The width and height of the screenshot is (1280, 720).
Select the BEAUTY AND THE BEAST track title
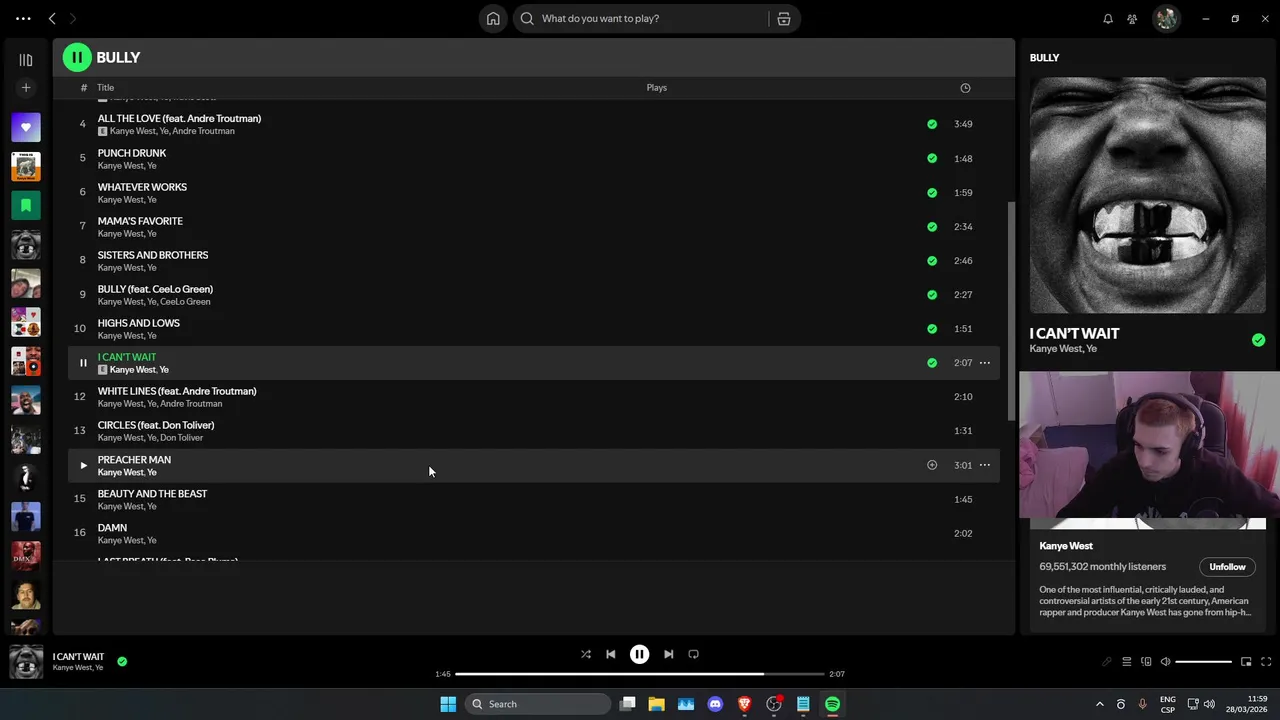click(152, 493)
